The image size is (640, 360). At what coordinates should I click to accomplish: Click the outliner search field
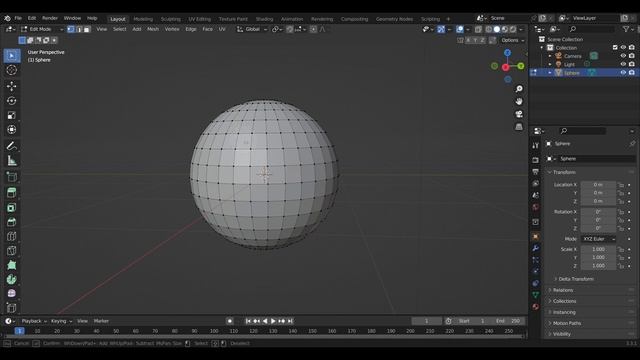click(591, 29)
